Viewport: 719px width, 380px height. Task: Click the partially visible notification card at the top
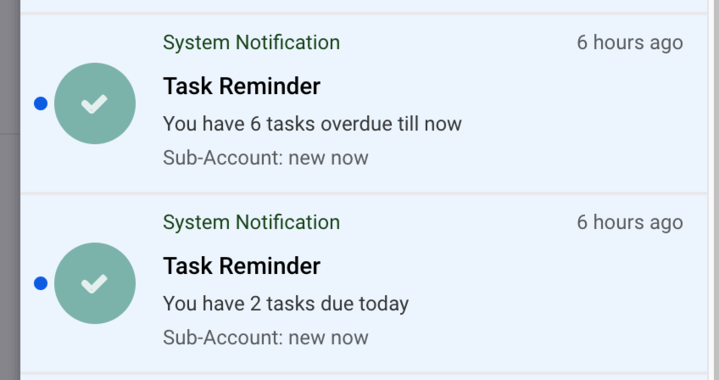coord(364,6)
